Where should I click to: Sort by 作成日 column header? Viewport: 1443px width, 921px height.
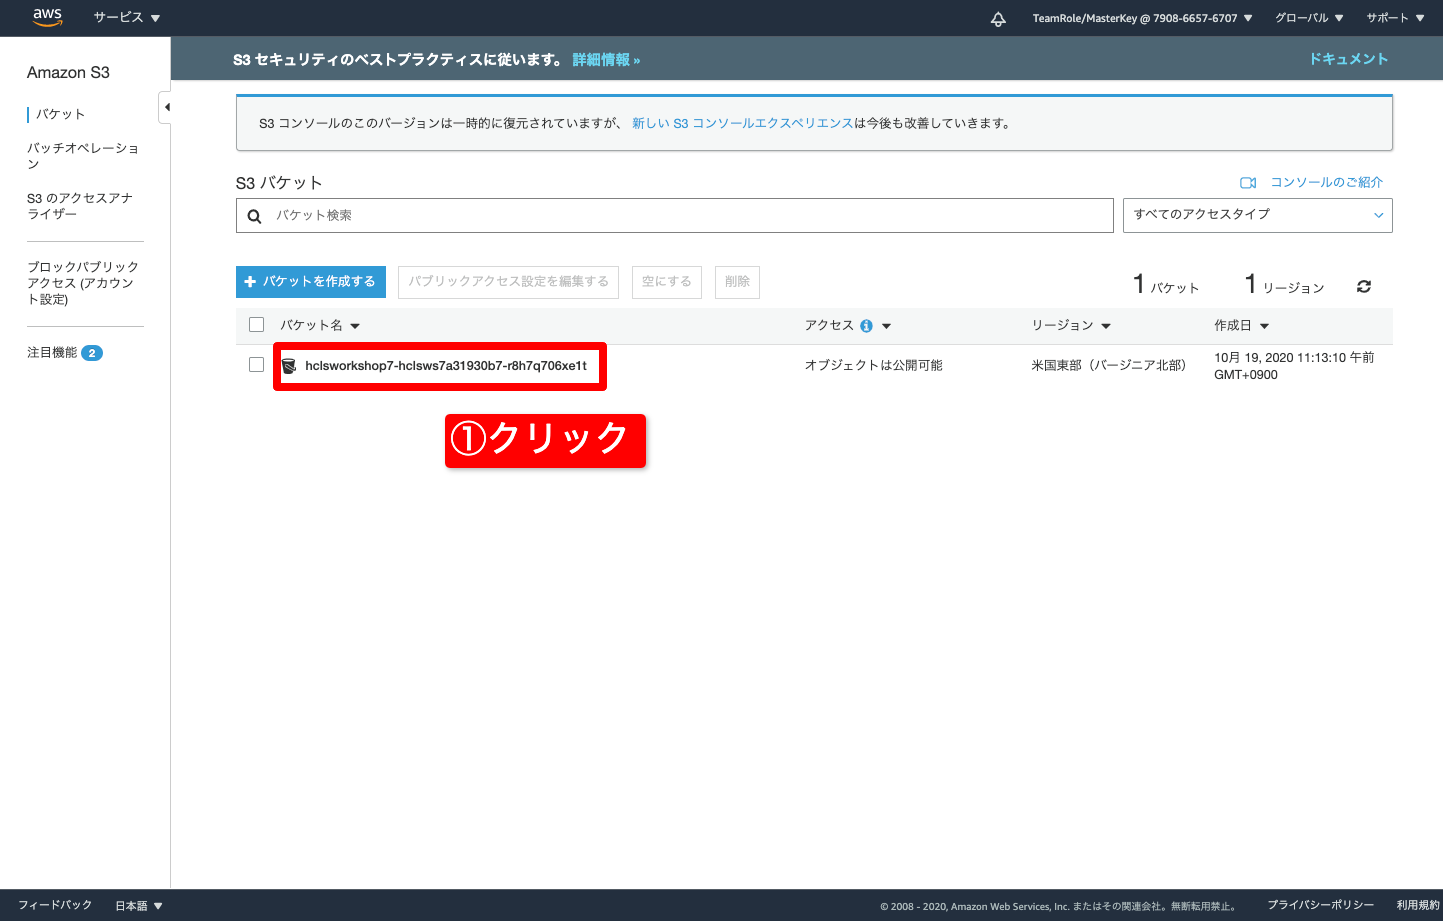coord(1241,325)
